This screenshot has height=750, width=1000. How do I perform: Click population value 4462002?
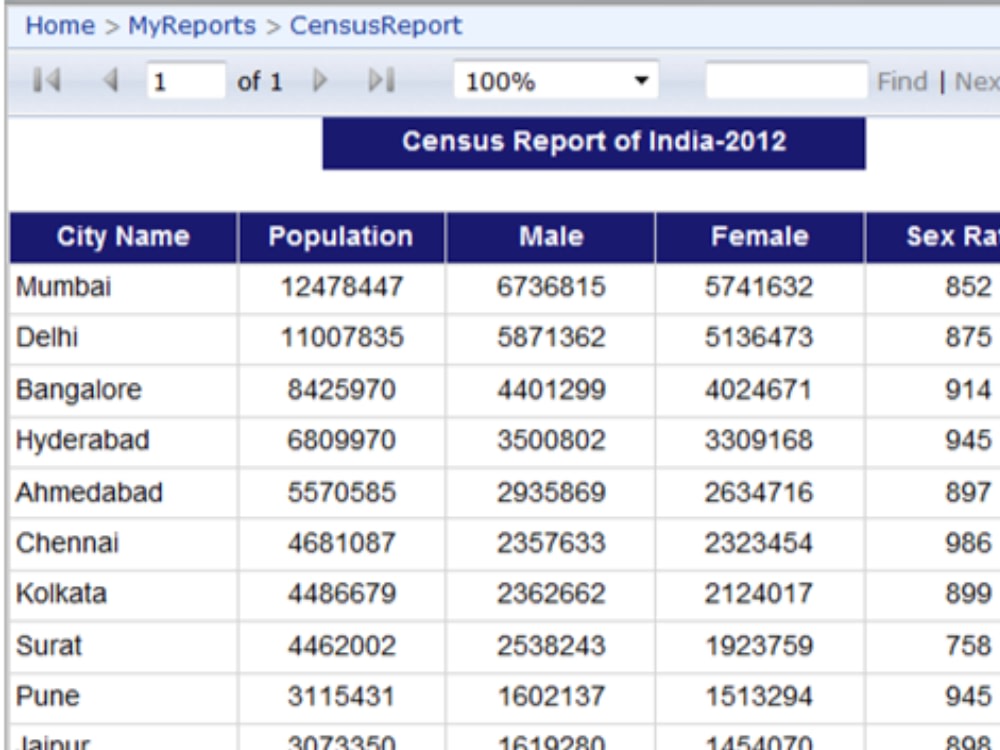341,646
